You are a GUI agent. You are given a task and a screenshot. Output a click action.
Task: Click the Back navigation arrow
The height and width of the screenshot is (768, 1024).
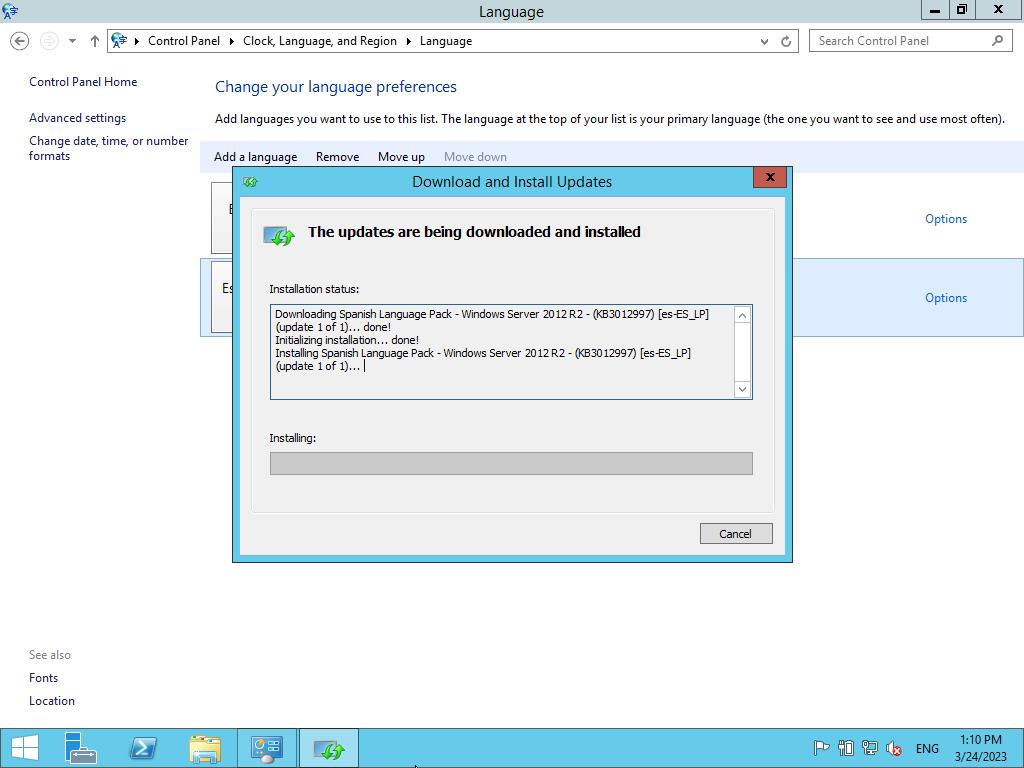point(20,41)
